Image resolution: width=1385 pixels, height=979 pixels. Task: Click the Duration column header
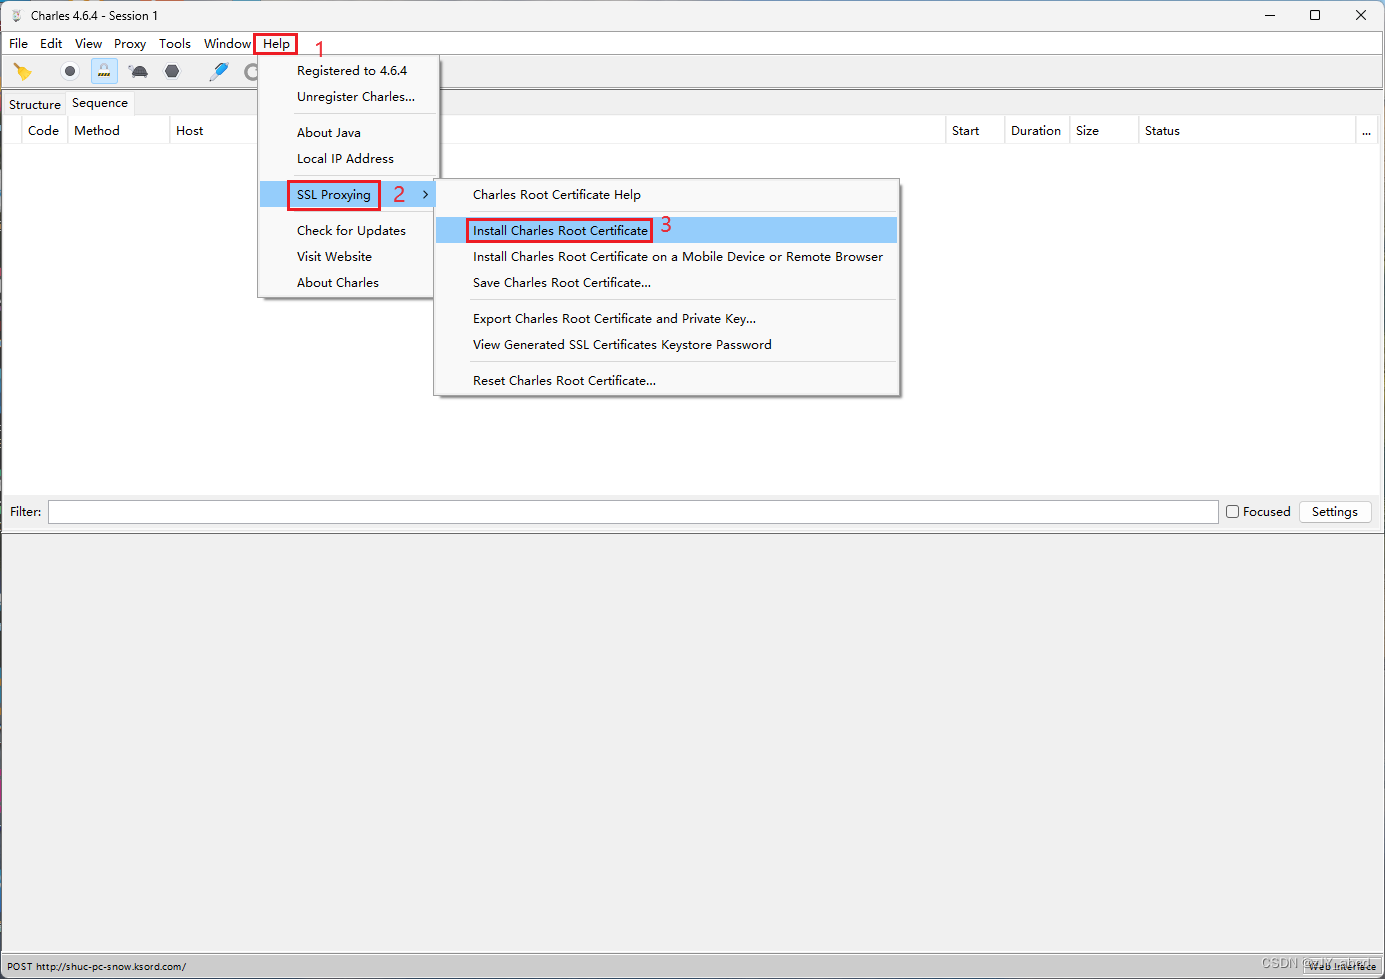[1036, 131]
